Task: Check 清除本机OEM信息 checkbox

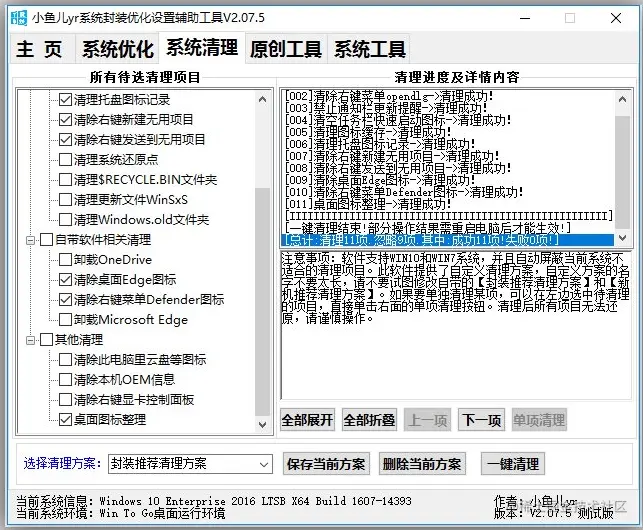Action: click(66, 379)
